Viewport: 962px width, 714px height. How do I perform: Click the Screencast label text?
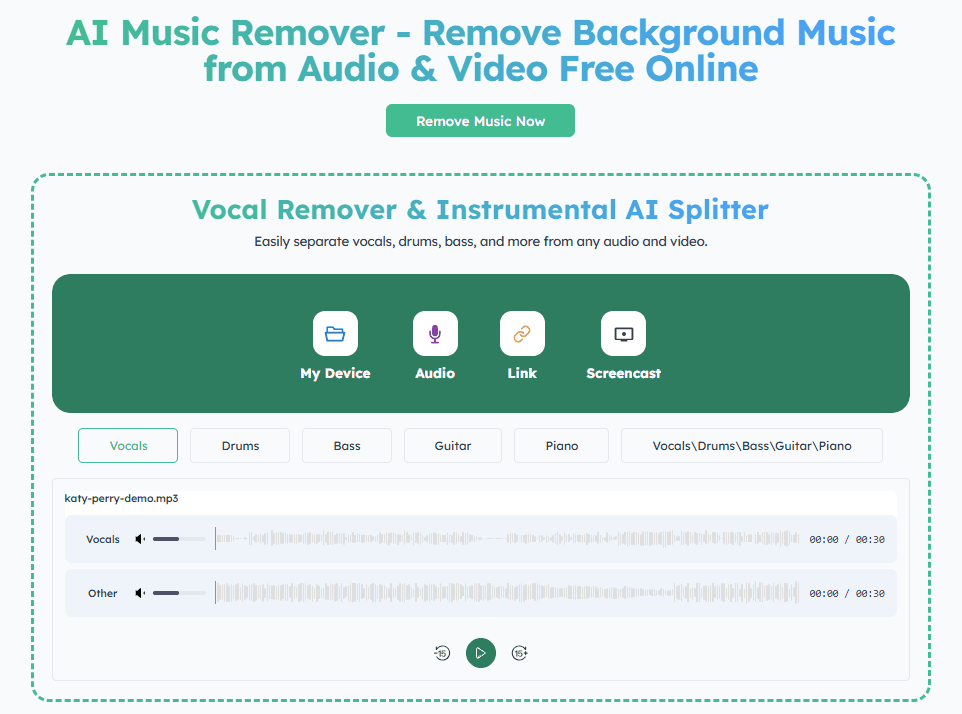[623, 374]
